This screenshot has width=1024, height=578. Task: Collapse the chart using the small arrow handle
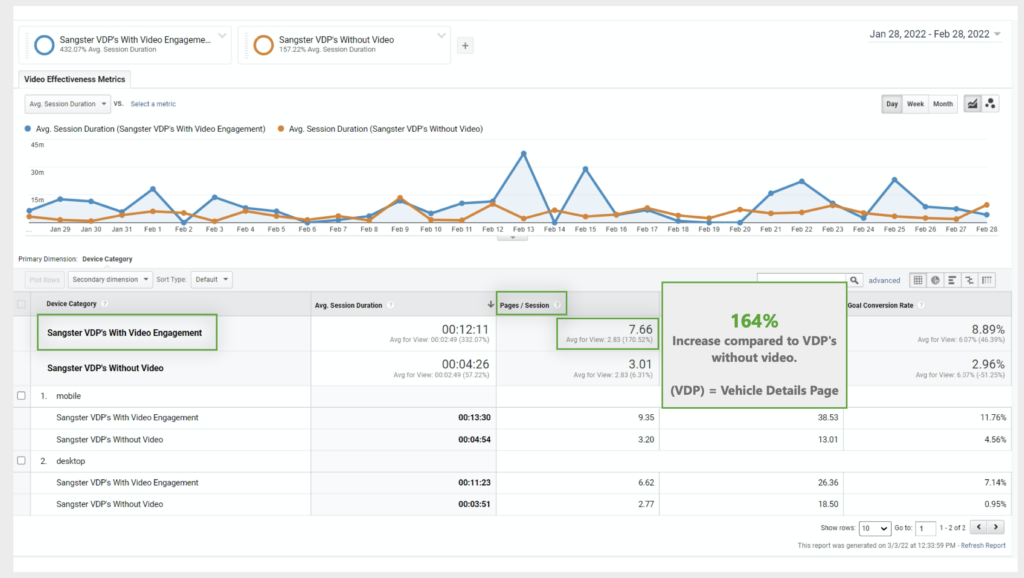coord(513,238)
